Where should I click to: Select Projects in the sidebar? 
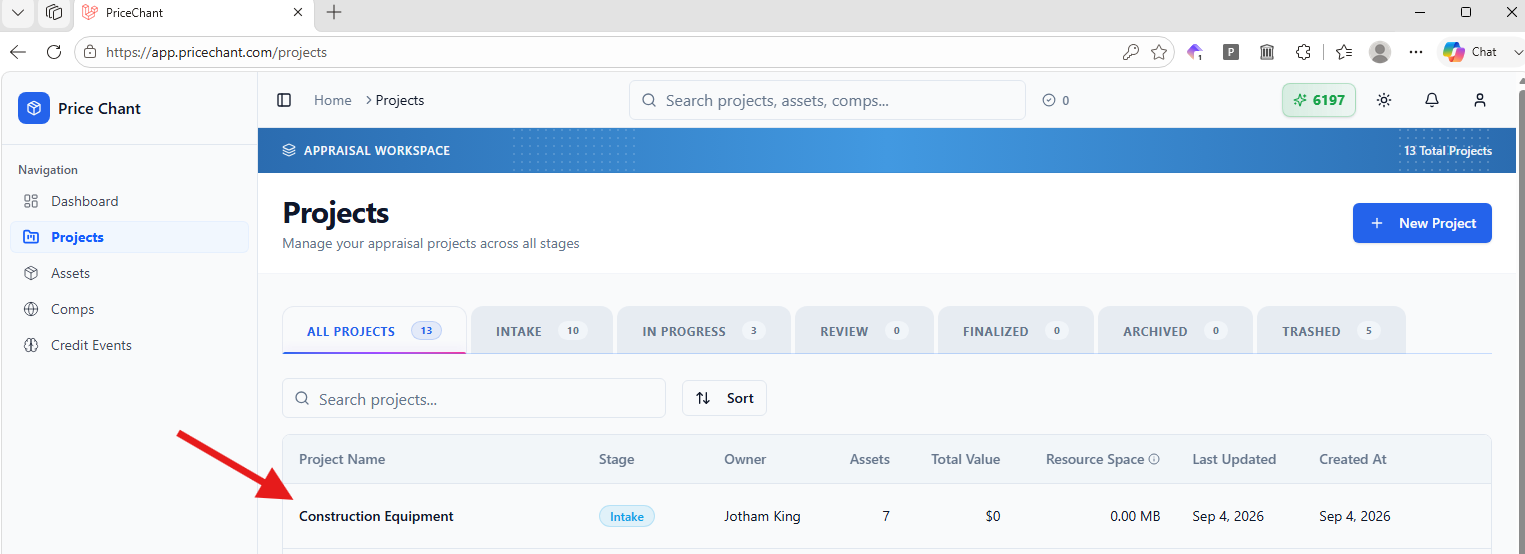tap(130, 237)
